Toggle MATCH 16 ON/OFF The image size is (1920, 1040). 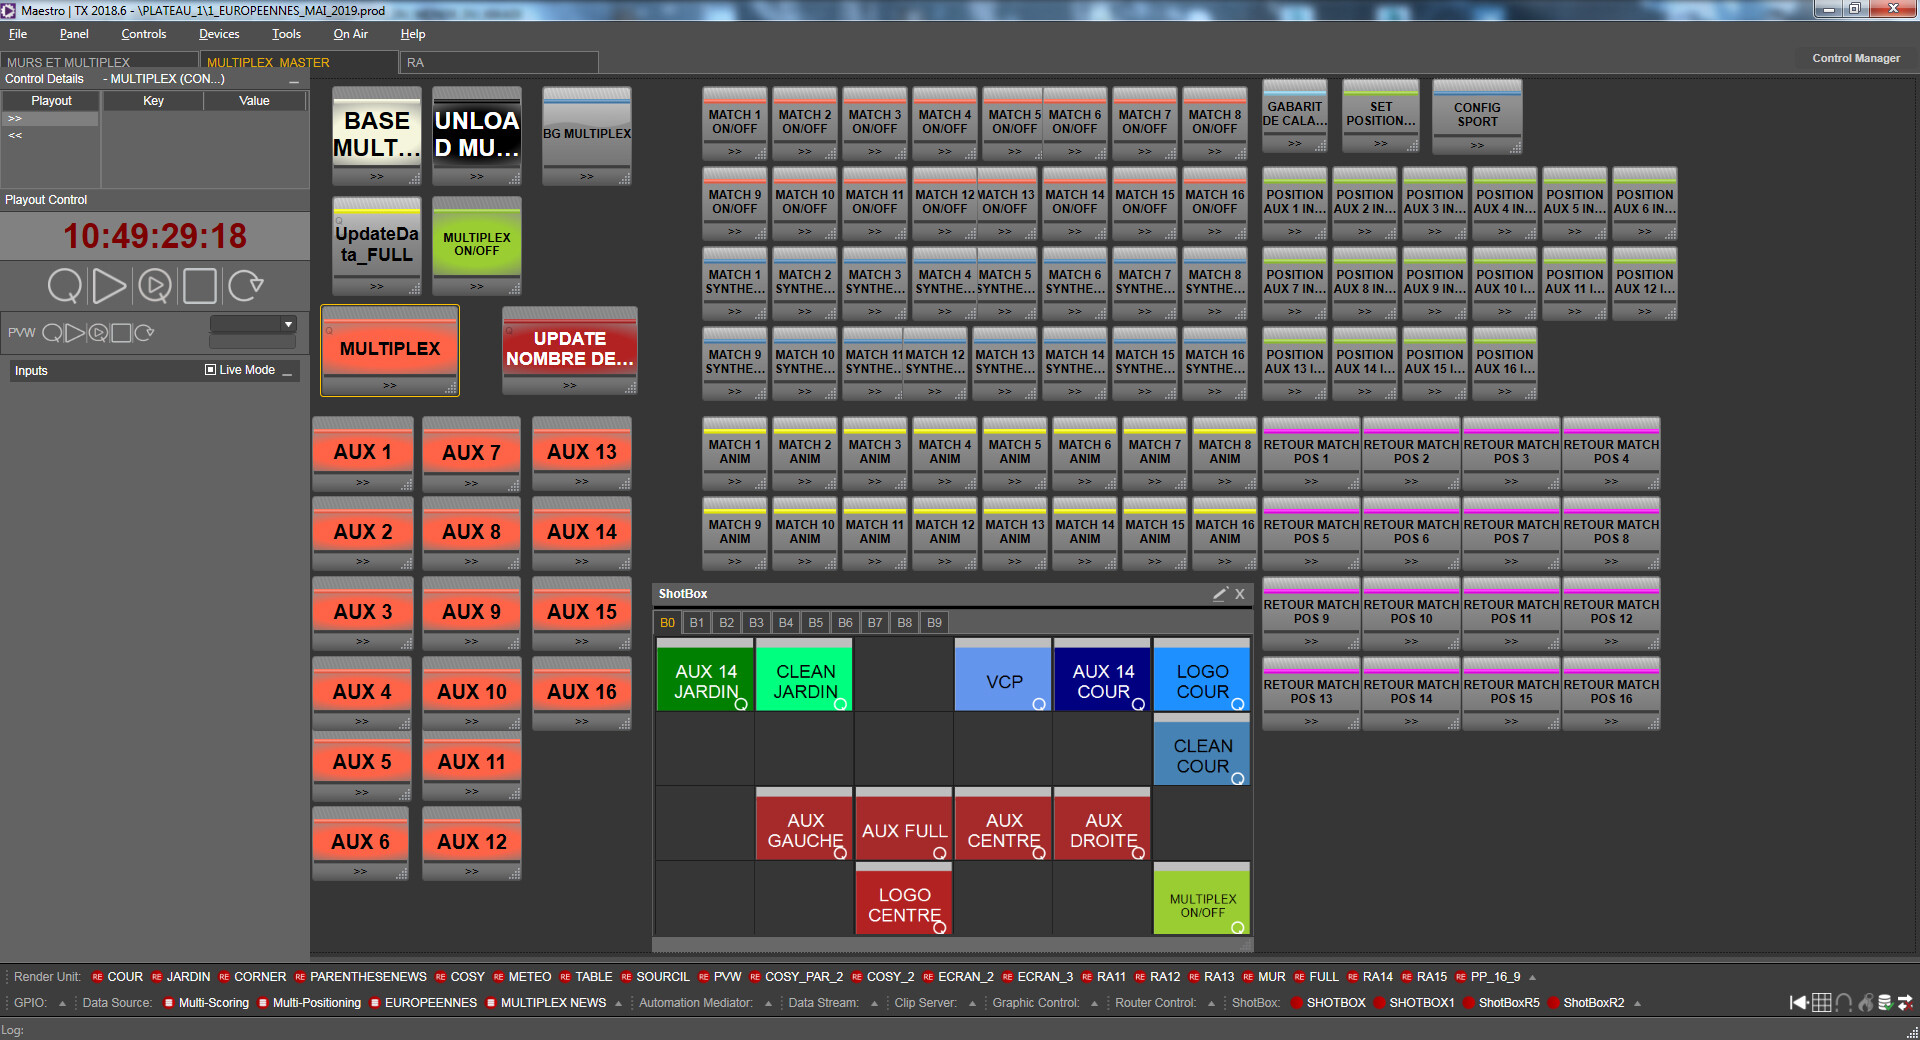pos(1215,202)
